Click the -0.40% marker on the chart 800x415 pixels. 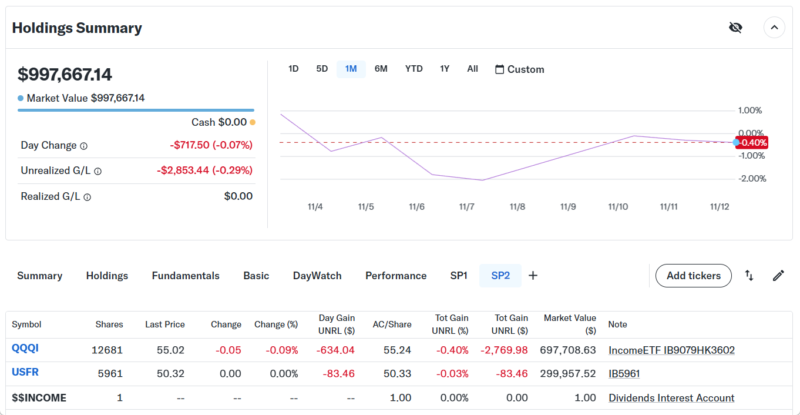[x=751, y=142]
